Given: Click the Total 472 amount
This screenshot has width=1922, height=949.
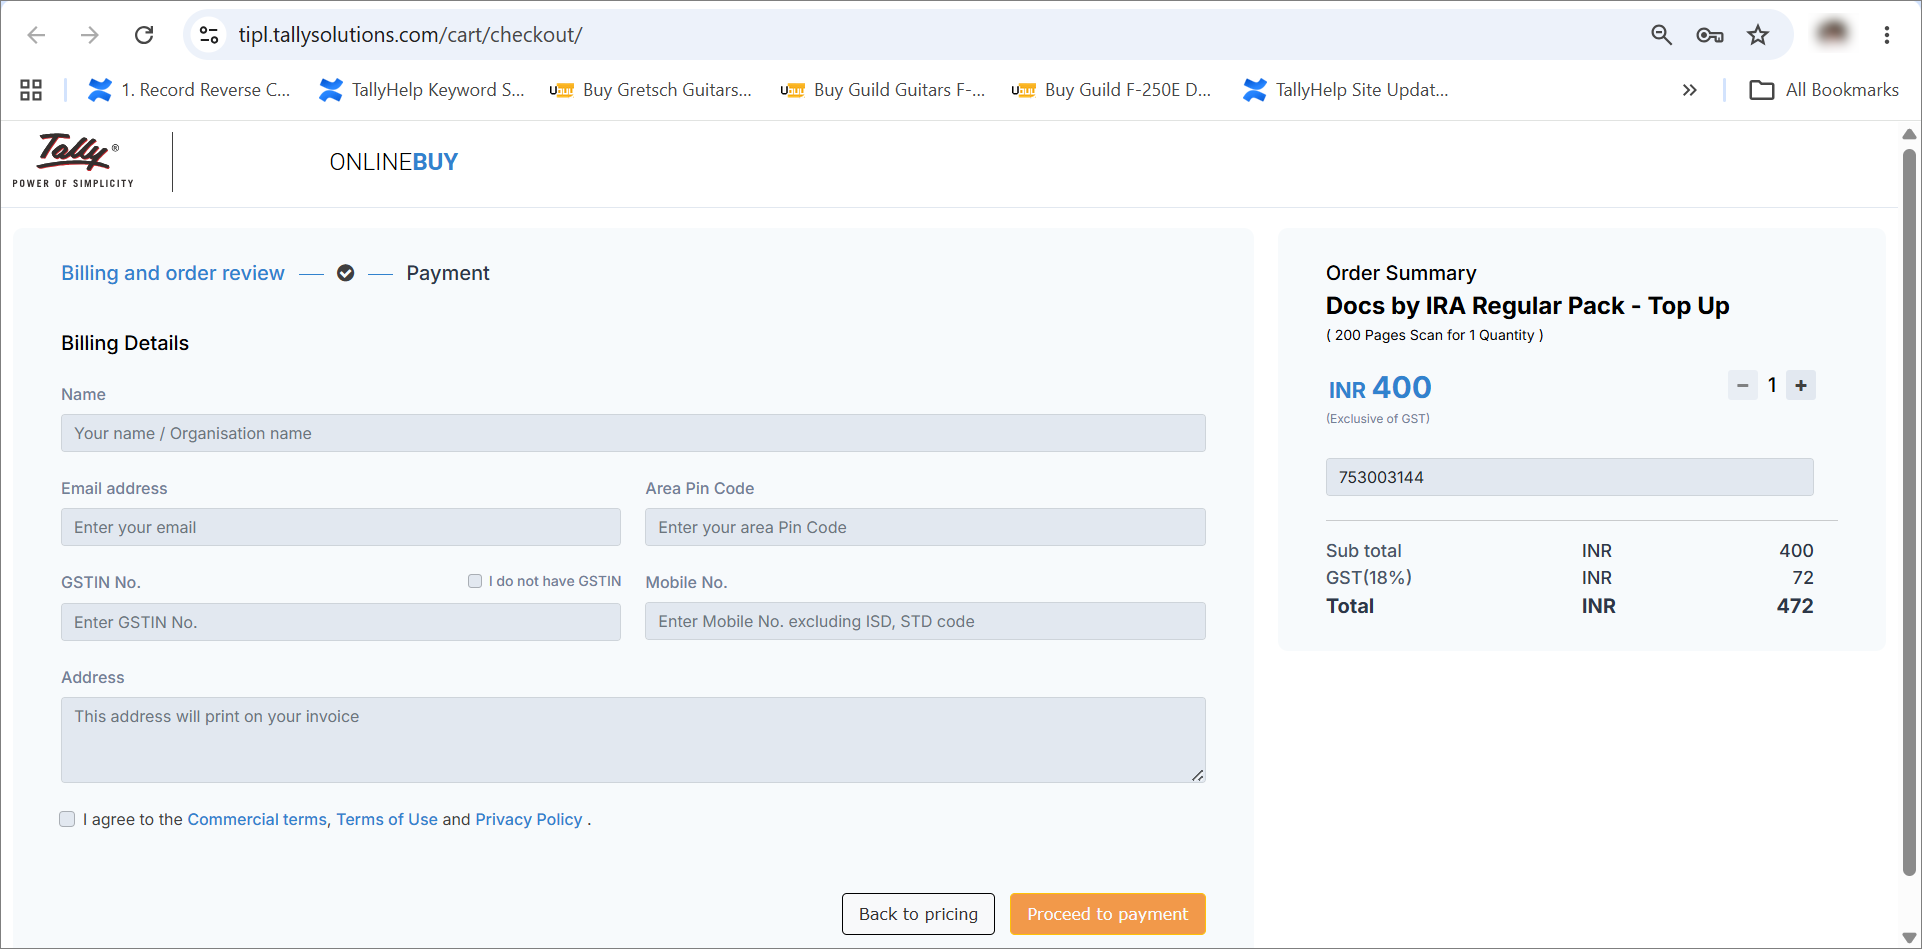Looking at the screenshot, I should [1795, 606].
